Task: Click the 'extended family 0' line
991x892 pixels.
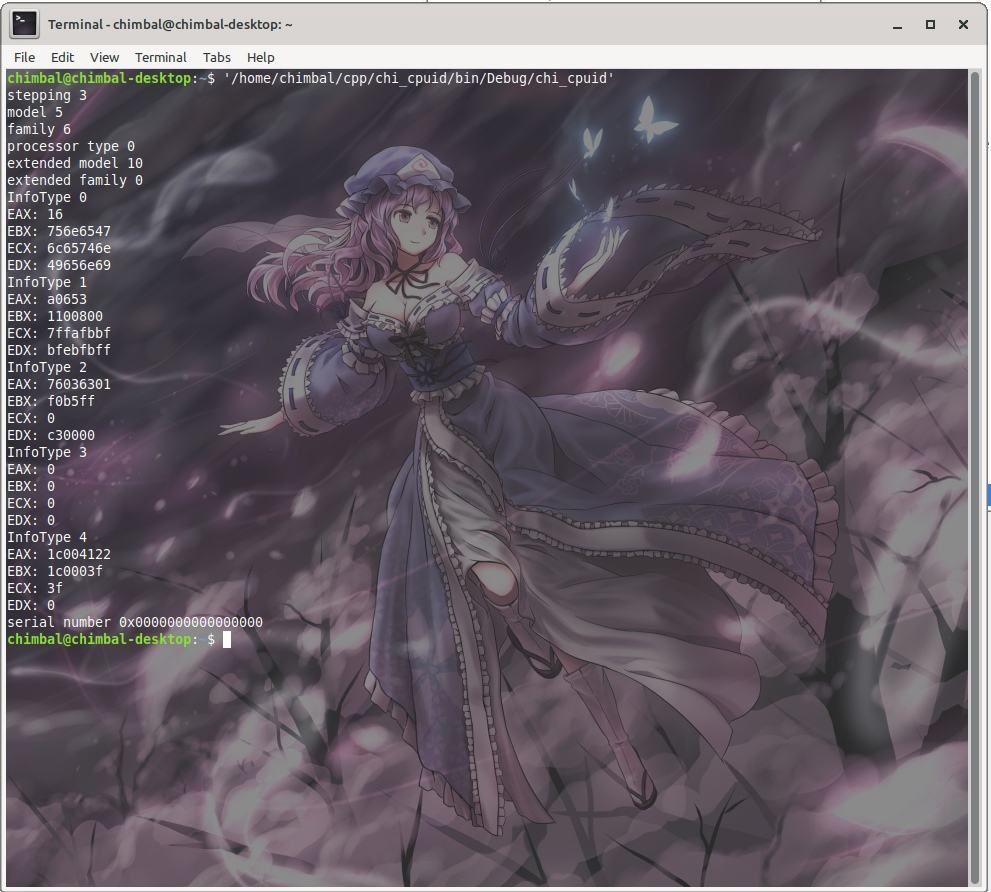Action: [75, 181]
